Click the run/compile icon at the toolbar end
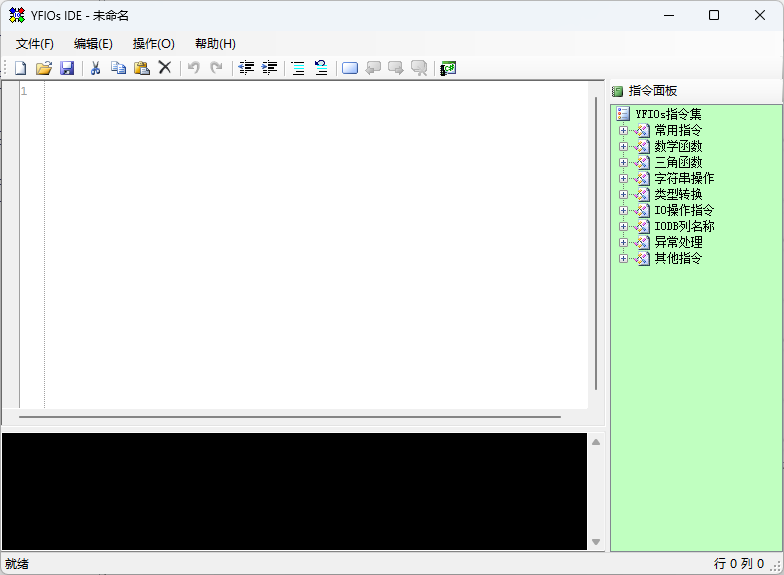The width and height of the screenshot is (784, 575). [x=448, y=68]
